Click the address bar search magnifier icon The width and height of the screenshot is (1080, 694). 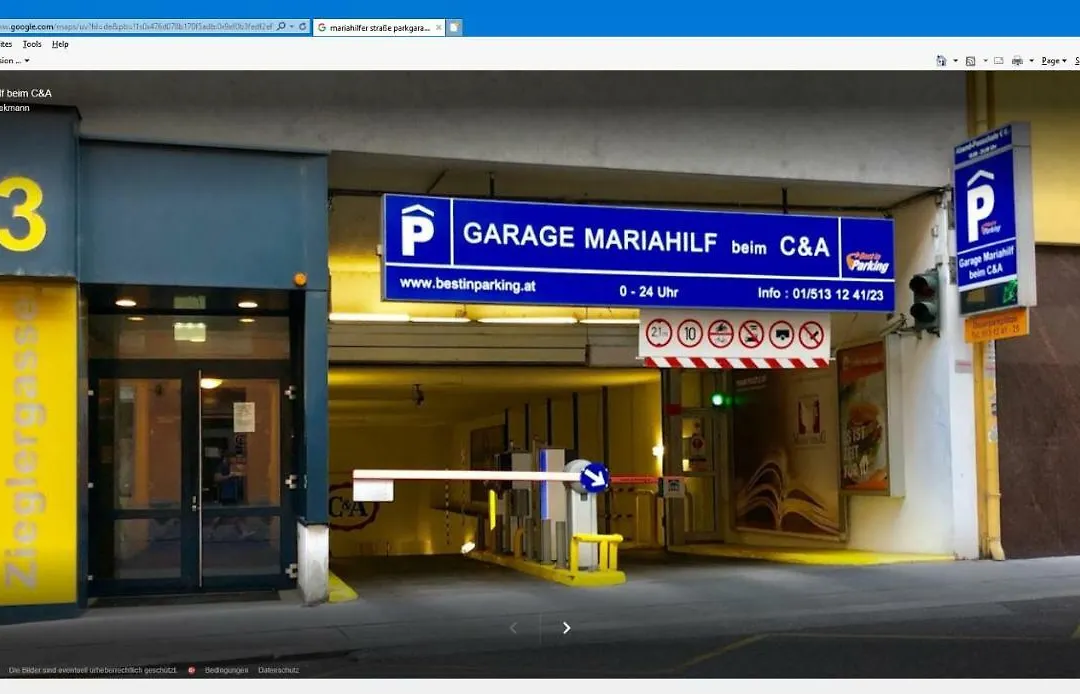pos(280,27)
